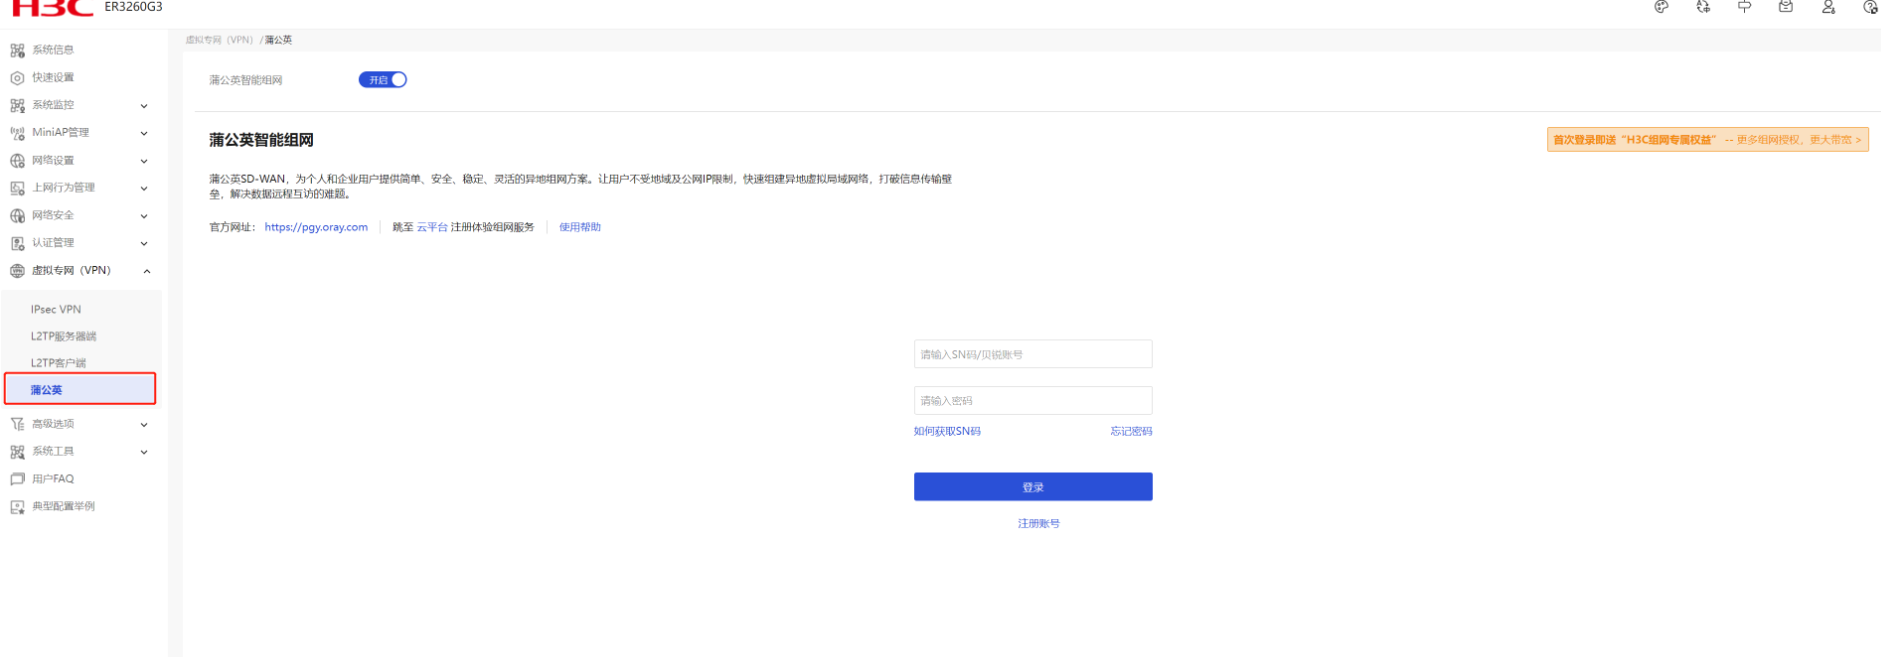Click the 云平台 link
The width and height of the screenshot is (1881, 657).
click(x=432, y=228)
